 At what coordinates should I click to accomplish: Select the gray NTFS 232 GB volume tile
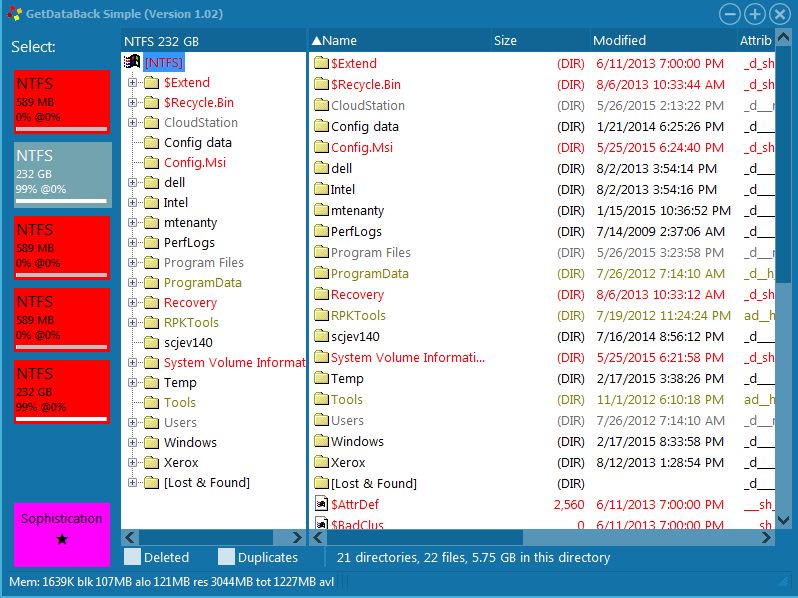(x=62, y=174)
